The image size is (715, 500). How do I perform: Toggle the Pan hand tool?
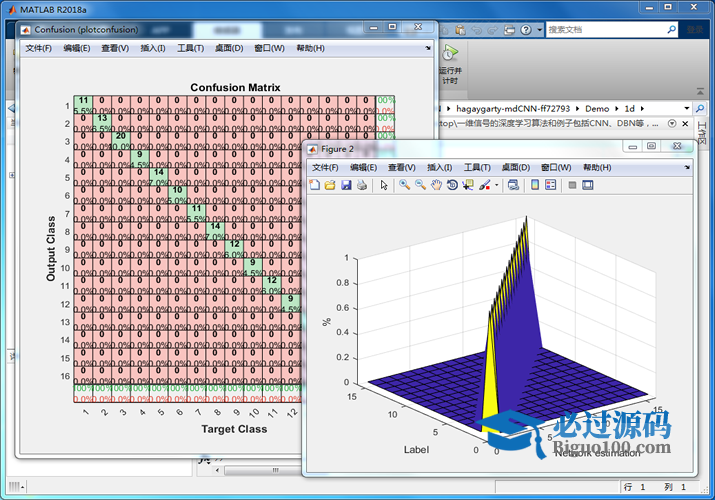click(436, 185)
